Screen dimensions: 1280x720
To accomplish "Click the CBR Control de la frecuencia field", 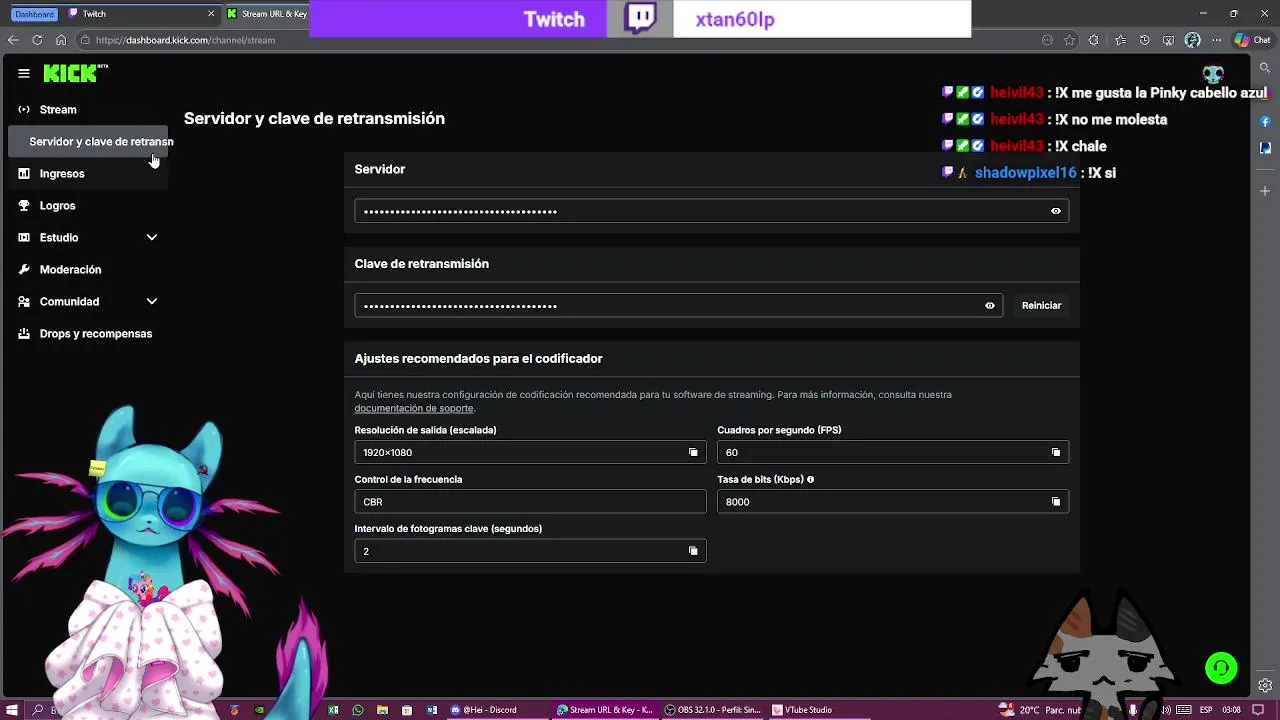I will [530, 501].
